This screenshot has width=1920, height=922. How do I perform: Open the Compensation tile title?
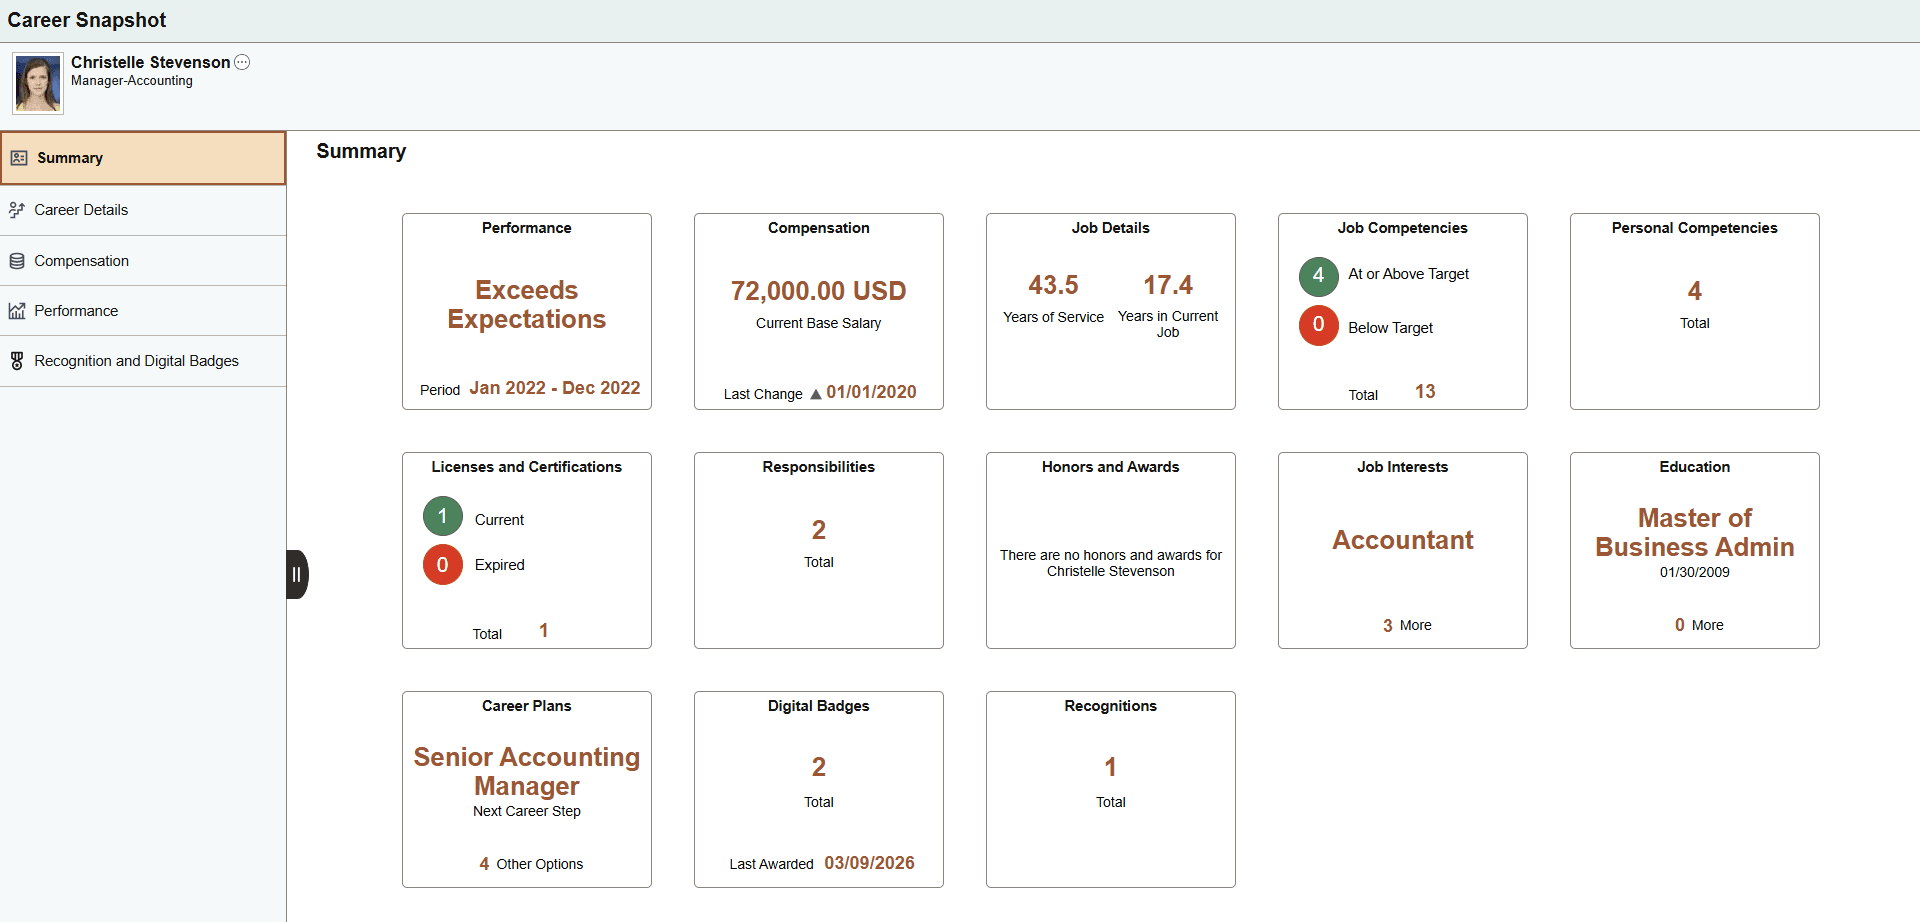coord(819,228)
